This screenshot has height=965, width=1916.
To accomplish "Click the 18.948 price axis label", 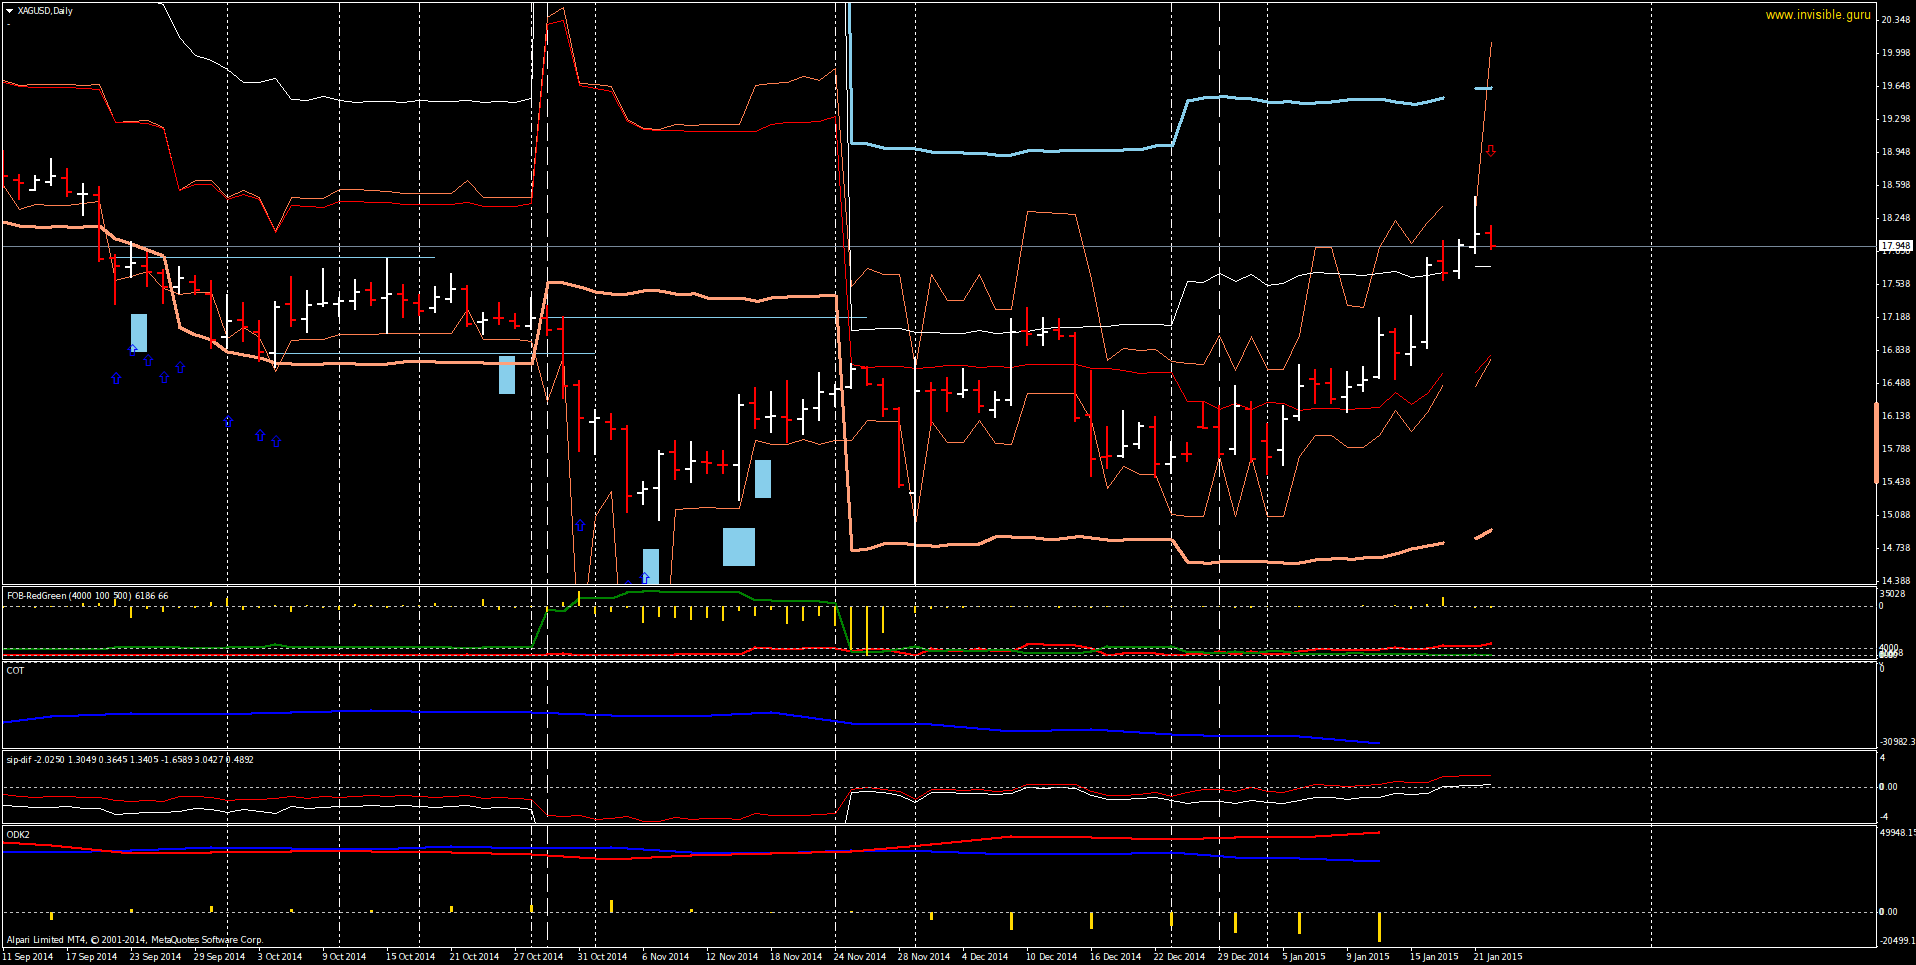I will (x=1896, y=152).
